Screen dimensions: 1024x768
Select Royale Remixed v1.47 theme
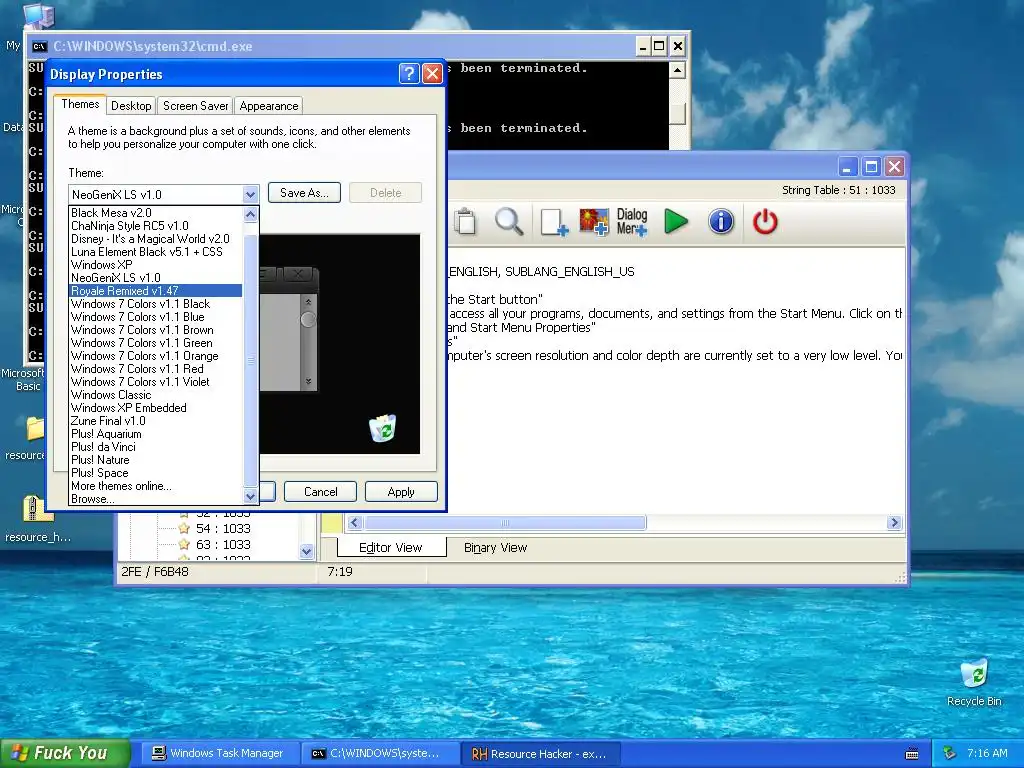point(155,291)
